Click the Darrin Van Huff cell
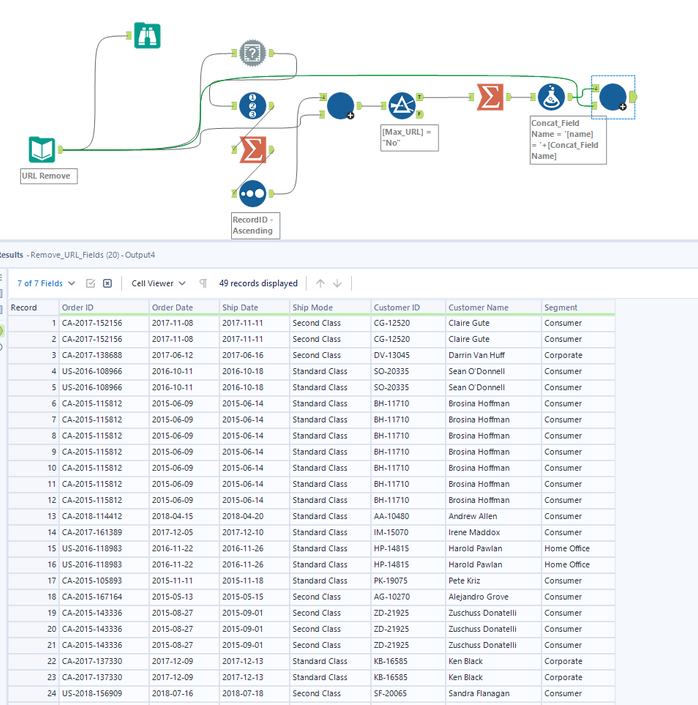Viewport: 698px width, 705px height. pyautogui.click(x=493, y=355)
